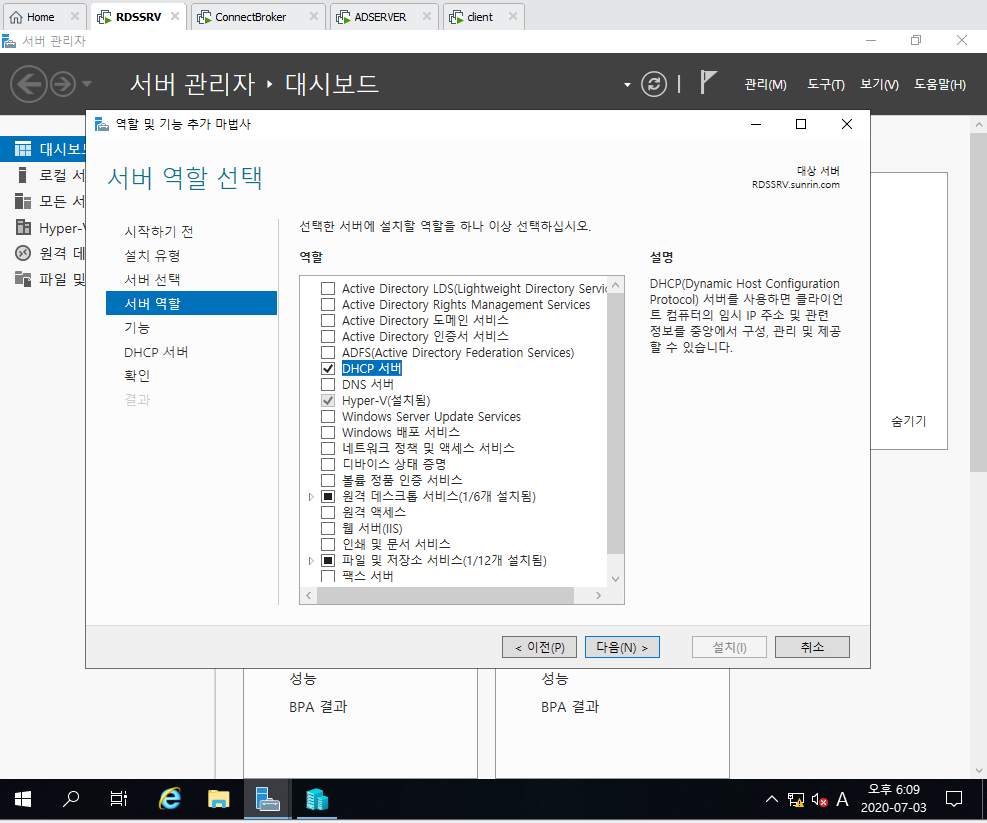Switch to client tab
Viewport: 987px width, 823px height.
480,17
